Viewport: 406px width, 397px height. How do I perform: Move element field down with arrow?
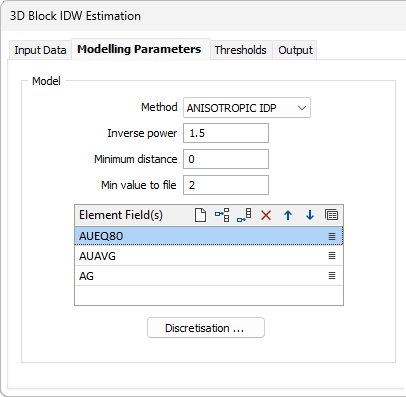[310, 215]
